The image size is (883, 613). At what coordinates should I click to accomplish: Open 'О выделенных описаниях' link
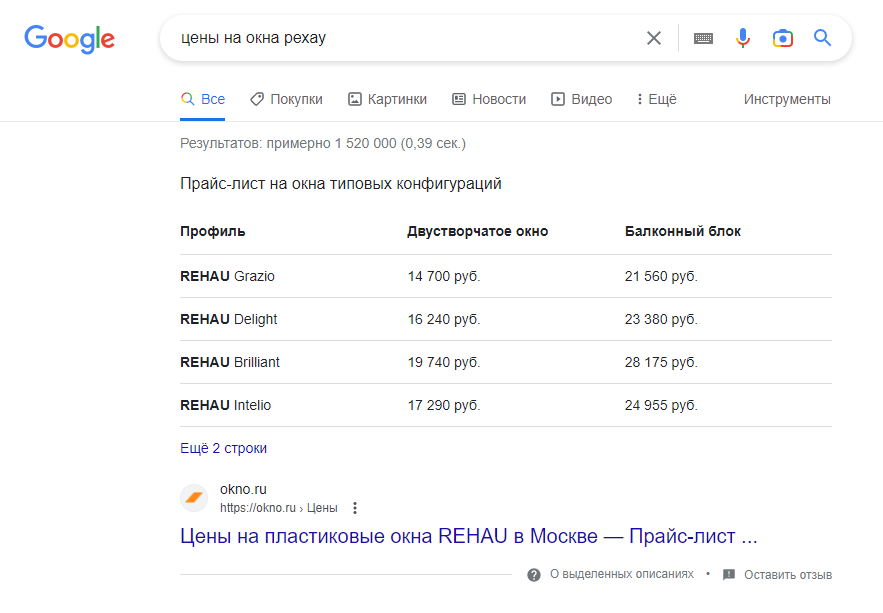pyautogui.click(x=622, y=574)
